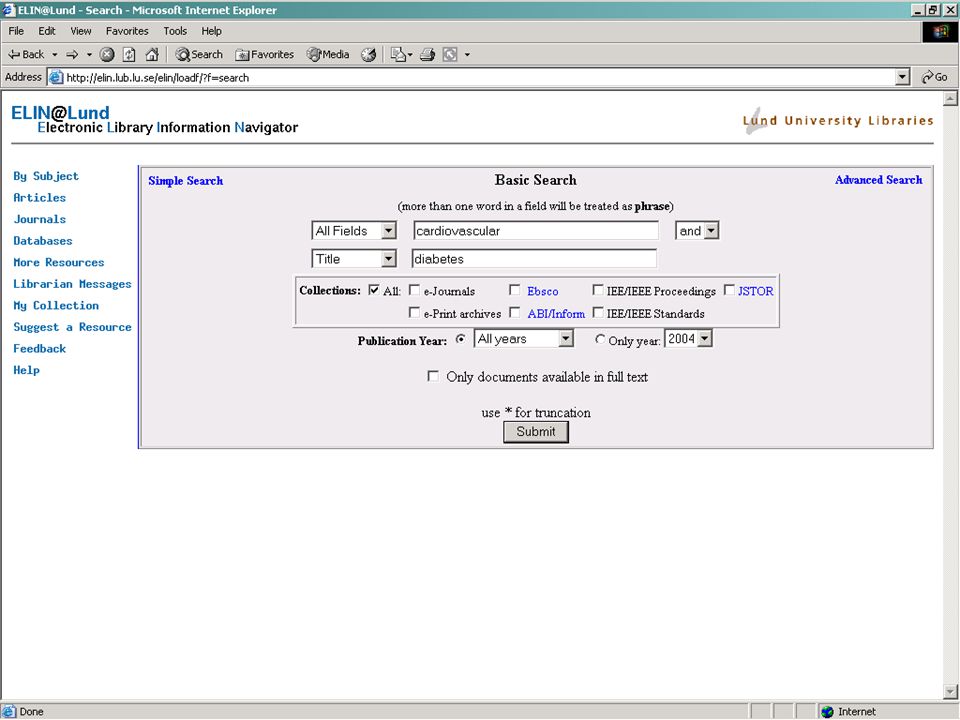Expand the address bar history dropdown
The height and width of the screenshot is (720, 960).
click(x=902, y=77)
